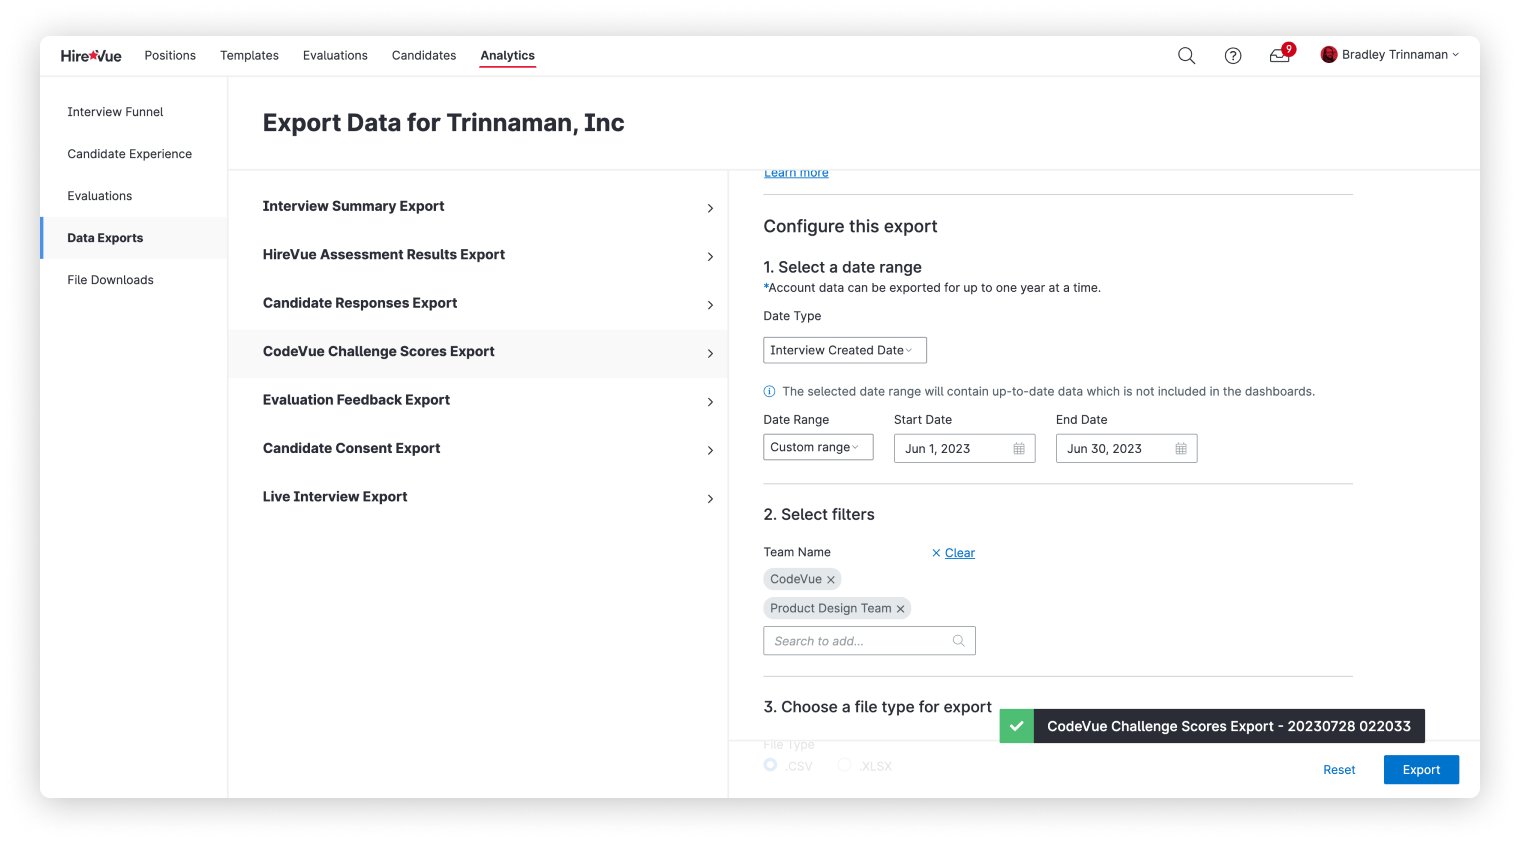Click the search icon in Team Name field
The image size is (1520, 842).
pos(958,641)
